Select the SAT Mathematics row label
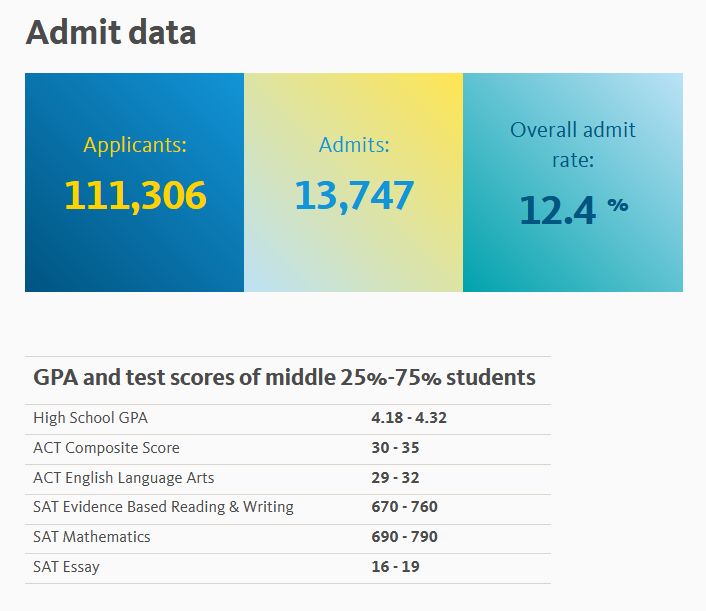 coord(92,537)
